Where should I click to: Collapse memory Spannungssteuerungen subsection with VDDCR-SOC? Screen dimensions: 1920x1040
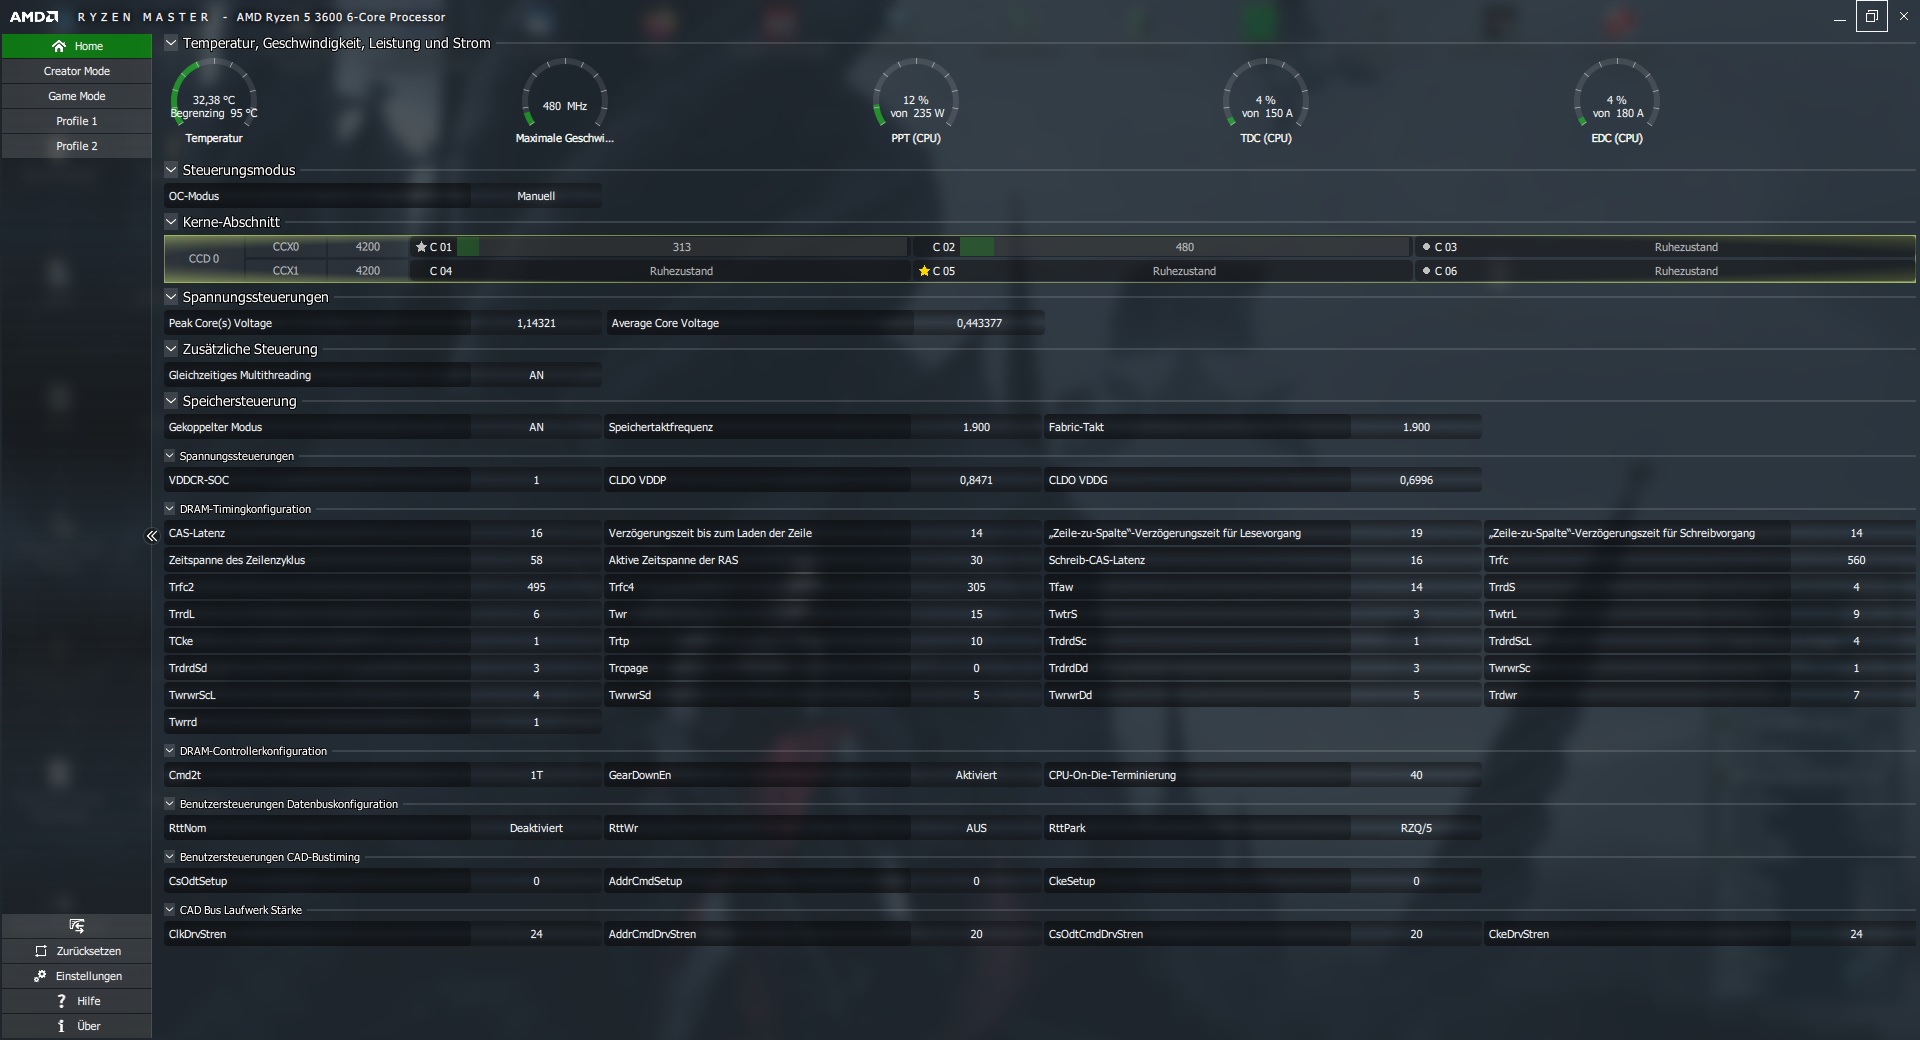pyautogui.click(x=170, y=456)
